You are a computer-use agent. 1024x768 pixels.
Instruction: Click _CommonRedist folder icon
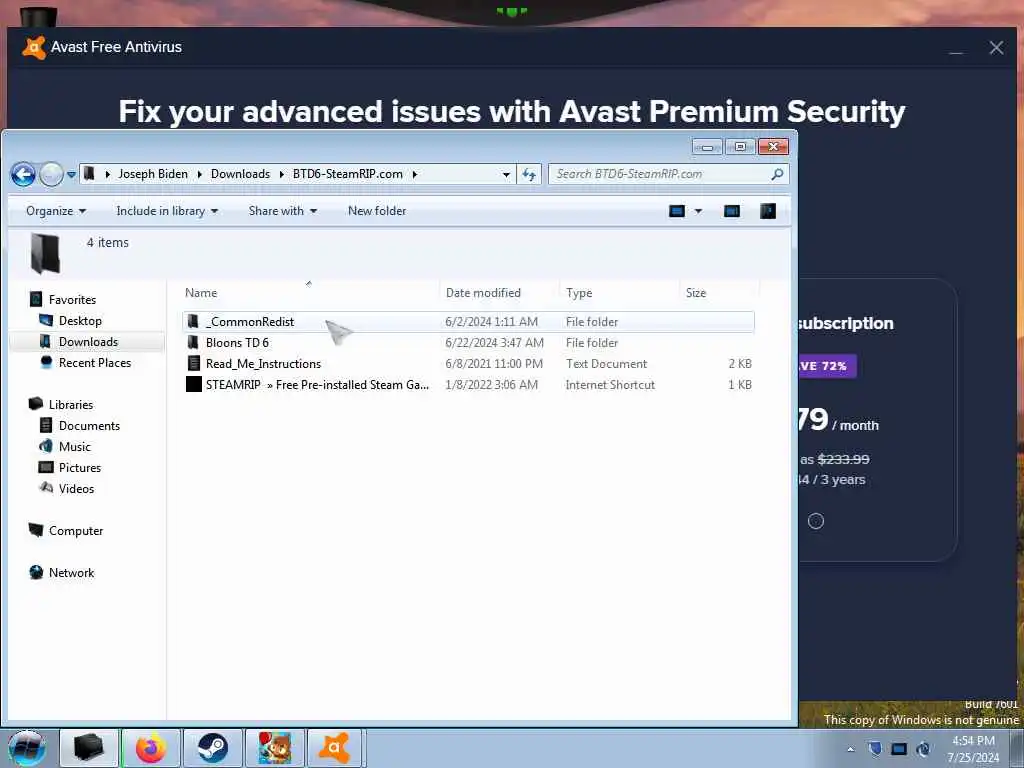click(193, 321)
